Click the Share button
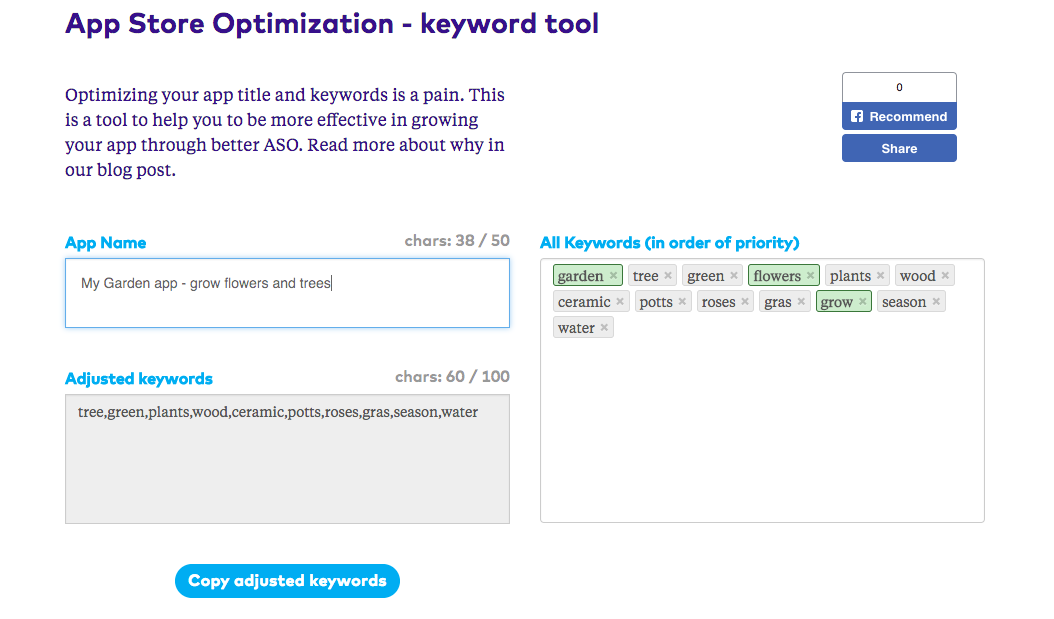 pyautogui.click(x=898, y=147)
